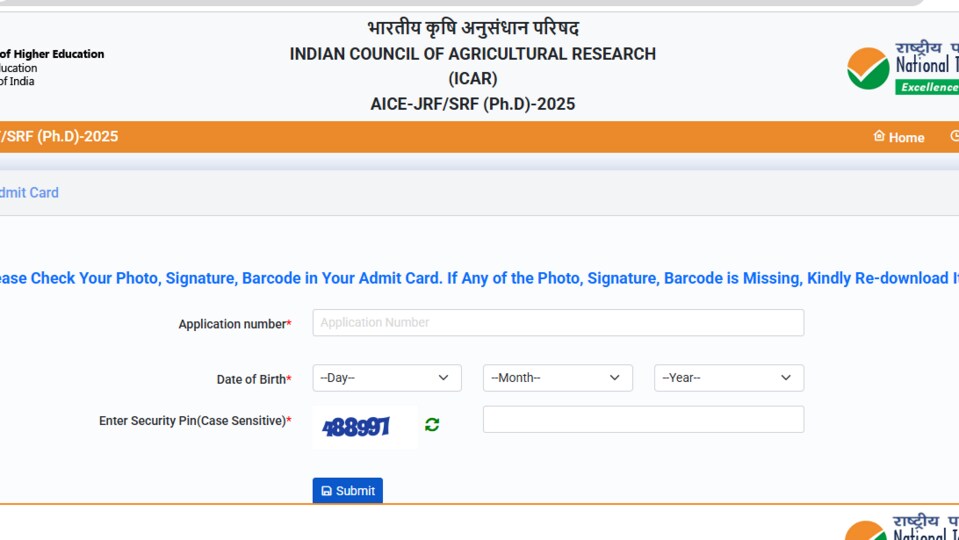The width and height of the screenshot is (959, 540).
Task: Focus the Application Number field
Action: pos(558,322)
